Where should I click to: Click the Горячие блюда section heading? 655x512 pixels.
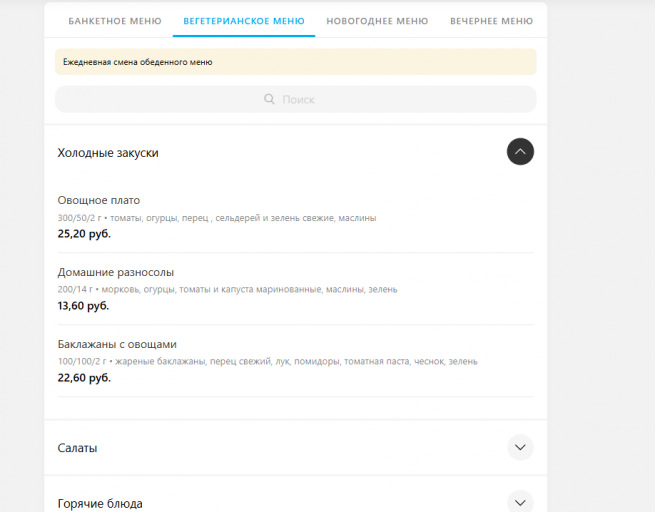100,504
